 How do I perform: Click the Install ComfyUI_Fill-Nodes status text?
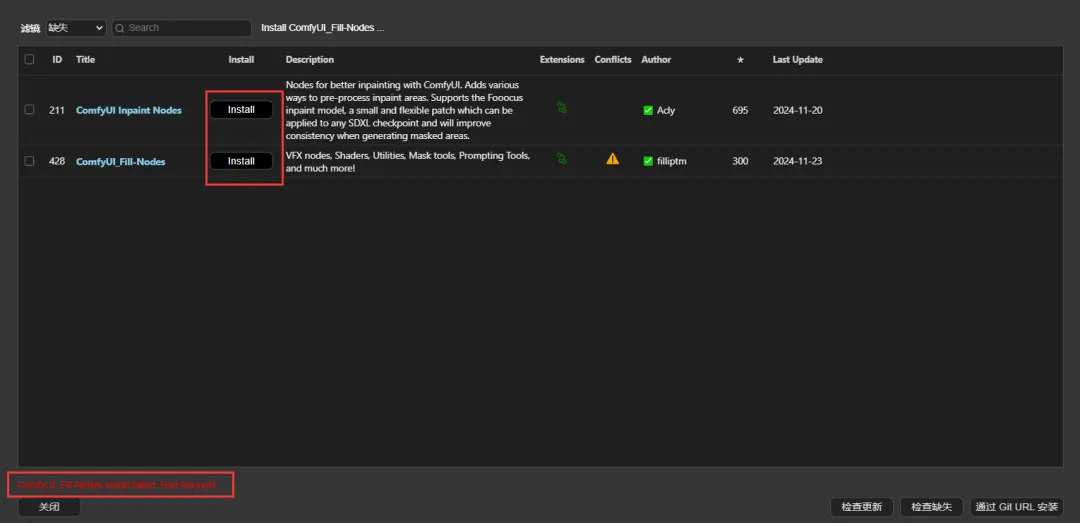[x=322, y=28]
